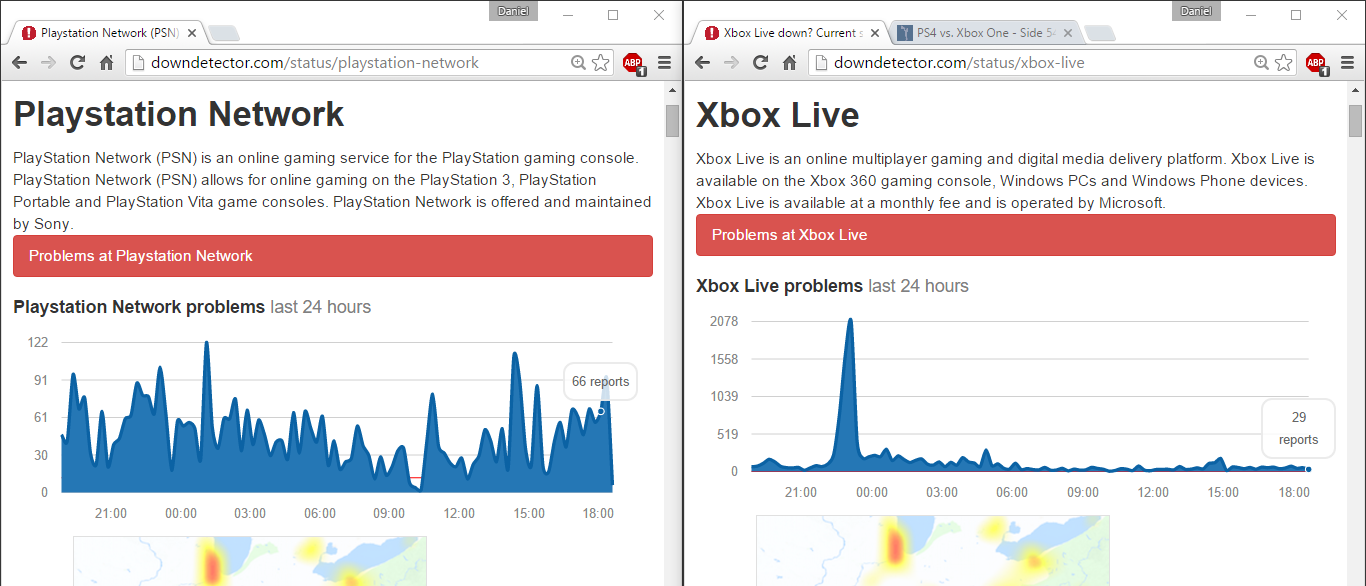Close the Xbox Live down? tab
The image size is (1366, 586).
pos(874,33)
